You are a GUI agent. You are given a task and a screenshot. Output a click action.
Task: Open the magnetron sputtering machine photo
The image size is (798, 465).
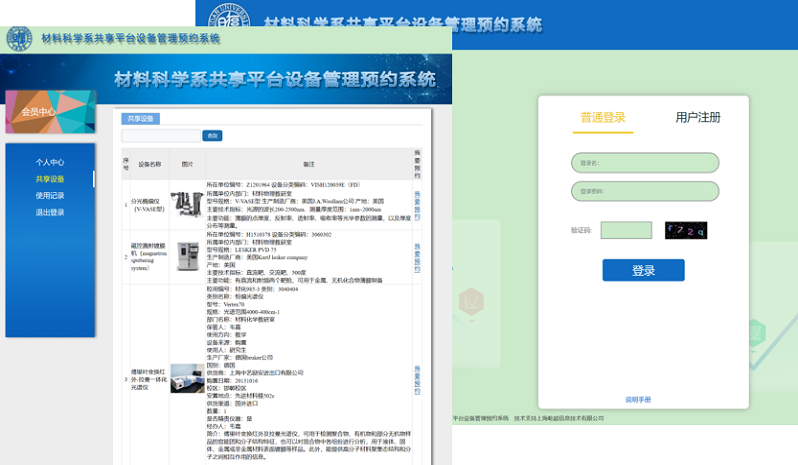(186, 257)
